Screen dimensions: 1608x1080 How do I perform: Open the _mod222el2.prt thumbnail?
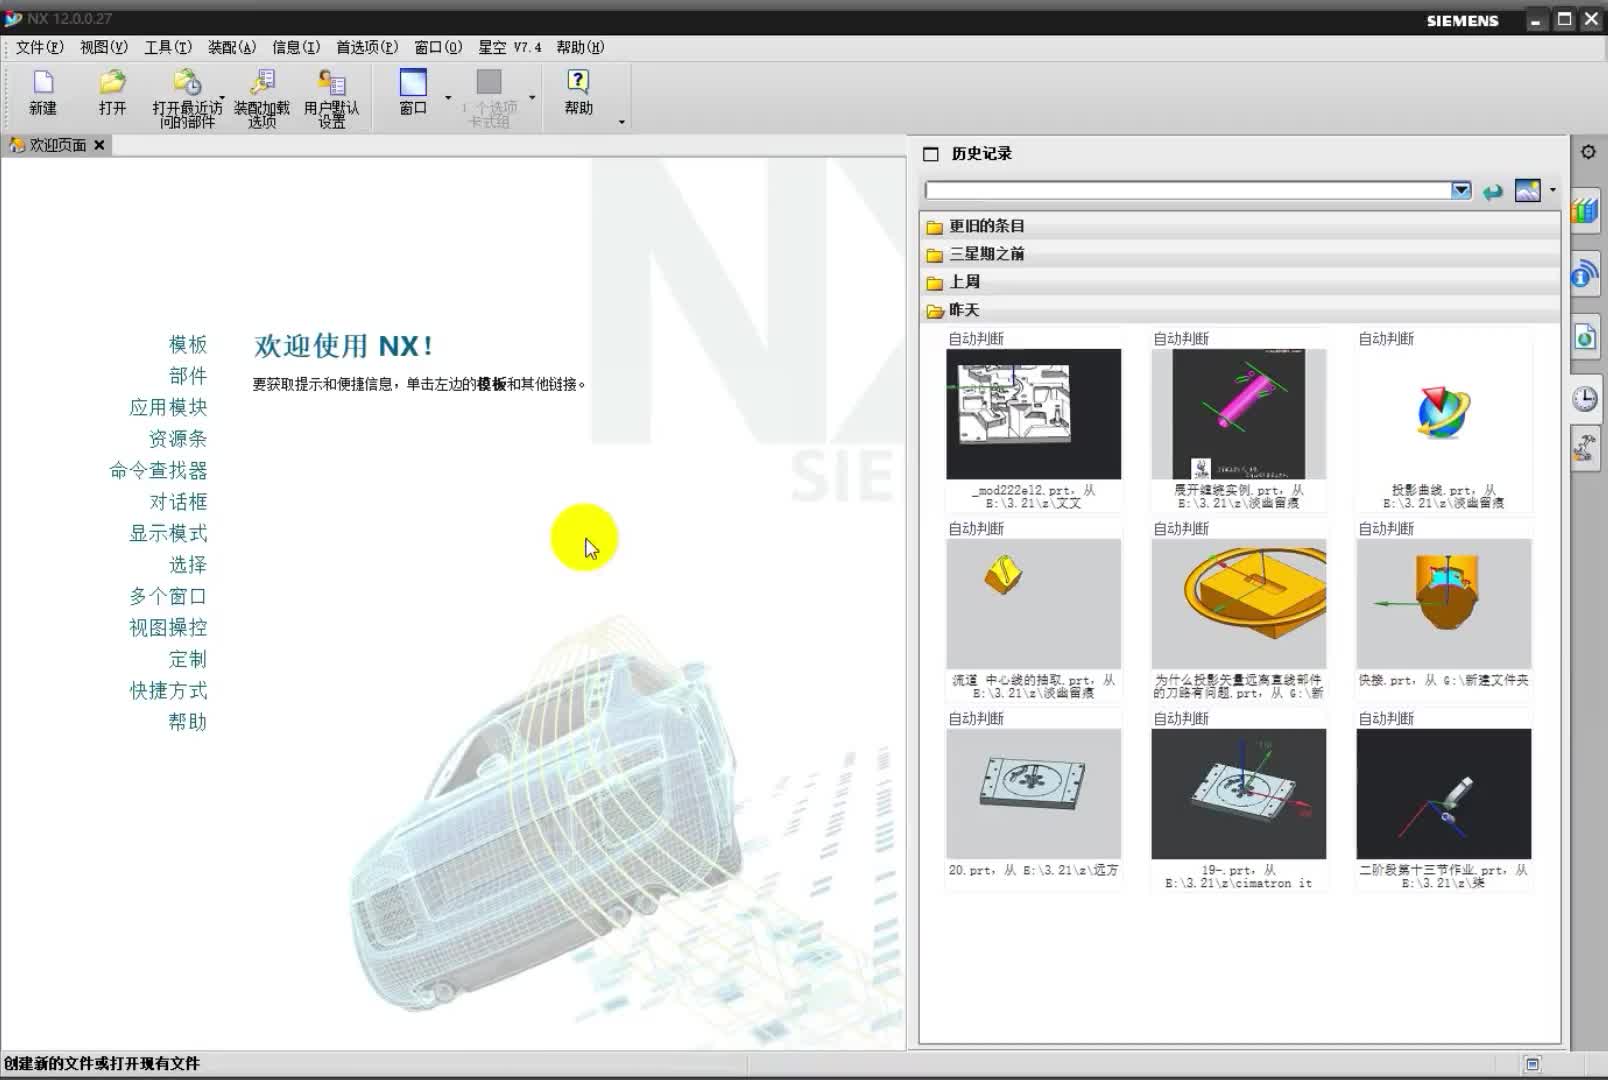[1033, 414]
